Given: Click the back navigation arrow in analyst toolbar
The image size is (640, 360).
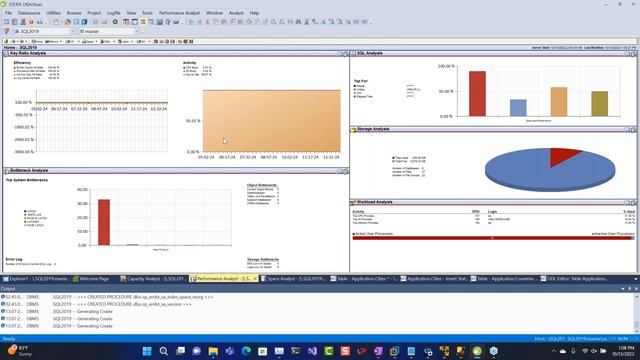Looking at the screenshot, I should click(14, 41).
